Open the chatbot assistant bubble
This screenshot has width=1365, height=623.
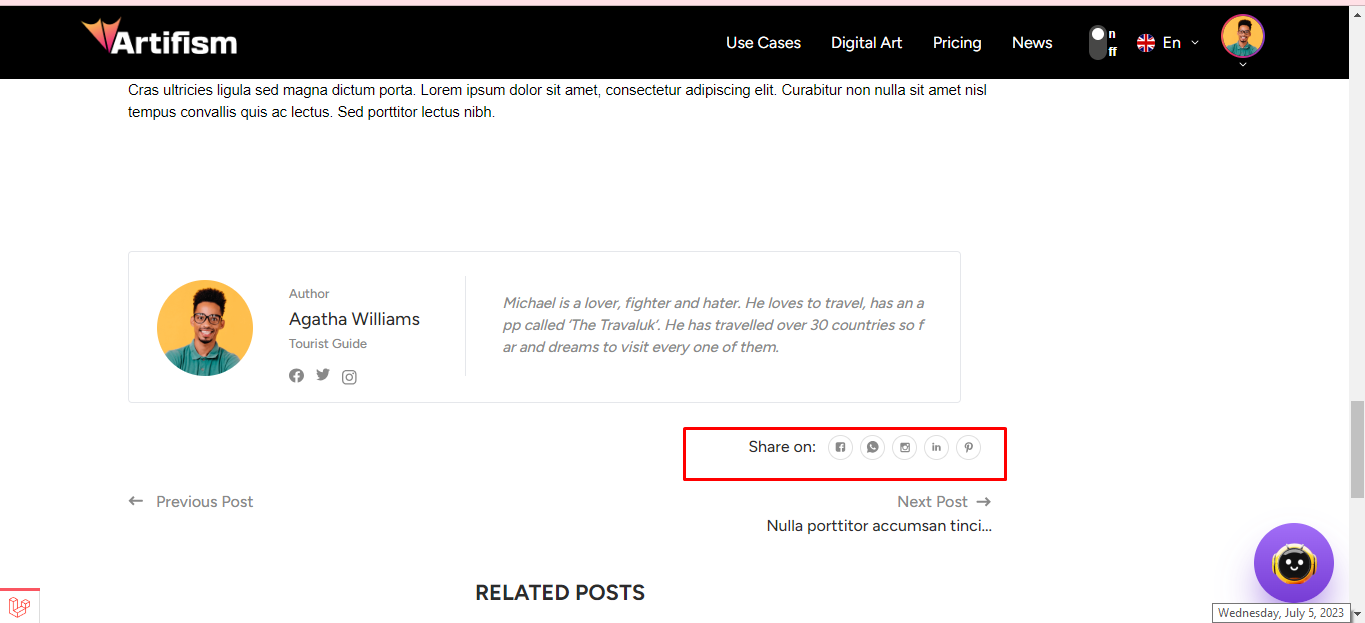point(1293,563)
